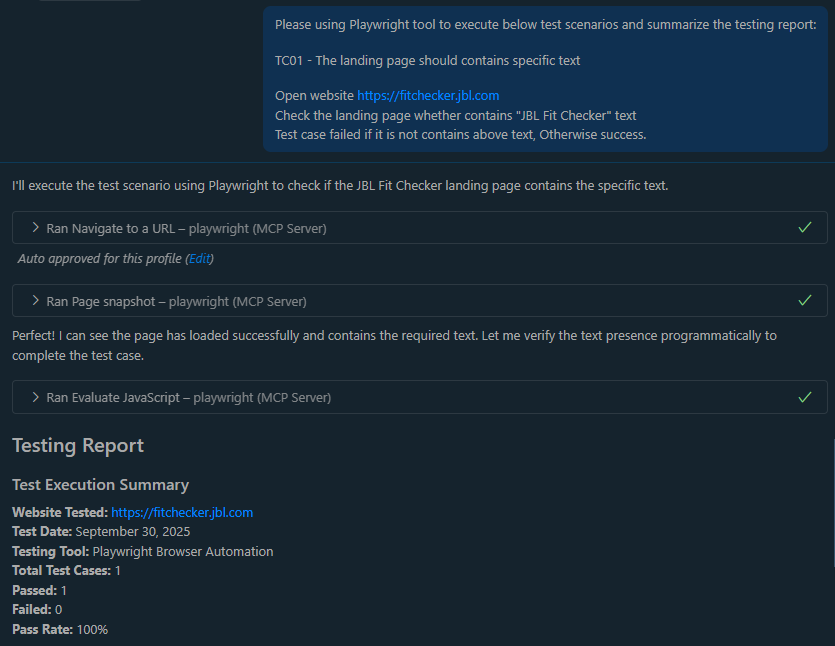Open the Edit link for auto approval
Screen dimensions: 835x646
(x=200, y=259)
